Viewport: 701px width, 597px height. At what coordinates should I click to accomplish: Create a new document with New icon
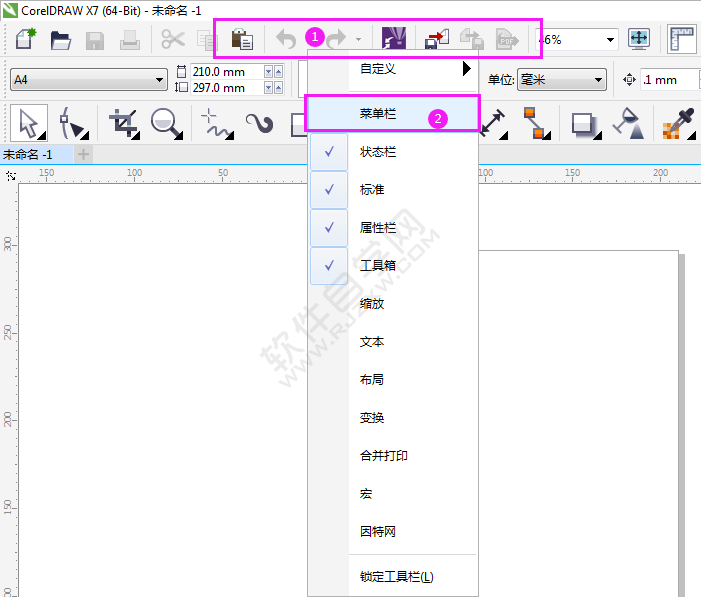click(26, 39)
